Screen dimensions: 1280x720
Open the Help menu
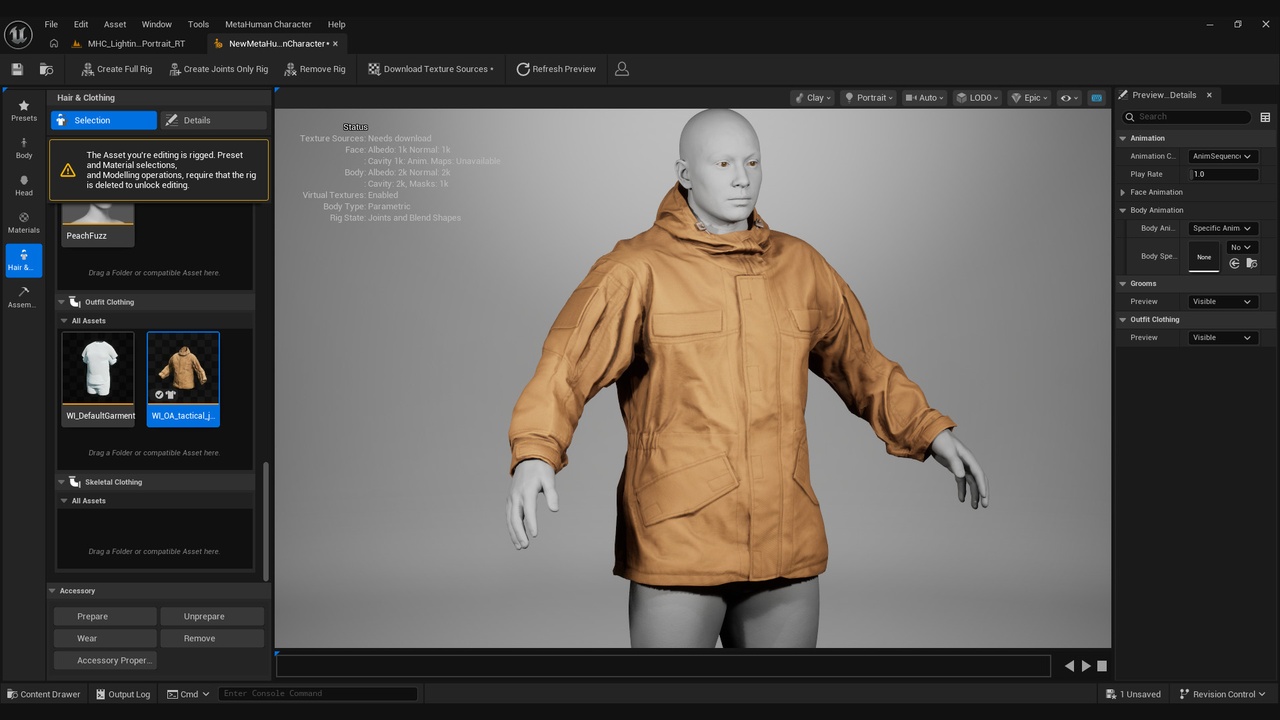[x=337, y=24]
